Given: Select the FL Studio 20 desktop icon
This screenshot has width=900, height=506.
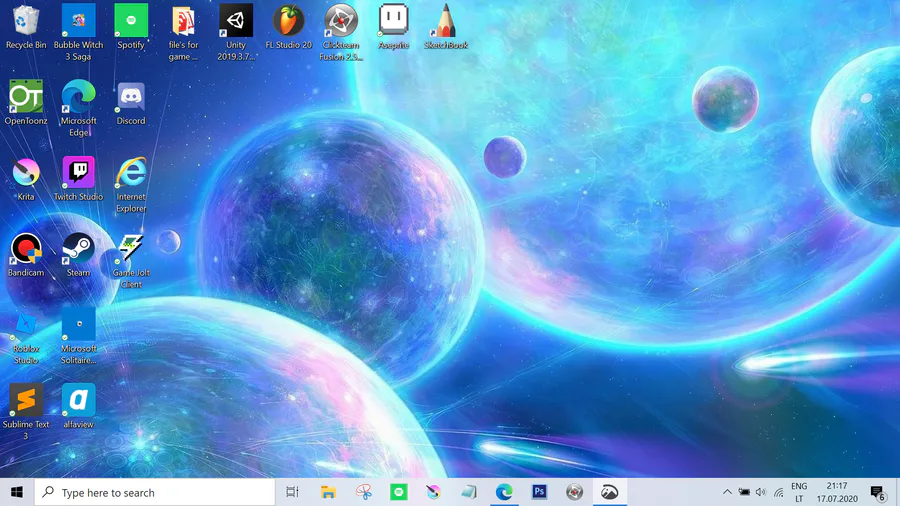Looking at the screenshot, I should tap(289, 28).
